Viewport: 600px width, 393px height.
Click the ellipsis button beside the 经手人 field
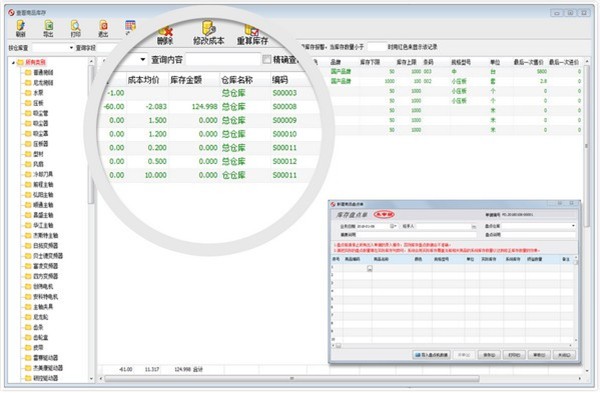tap(474, 226)
